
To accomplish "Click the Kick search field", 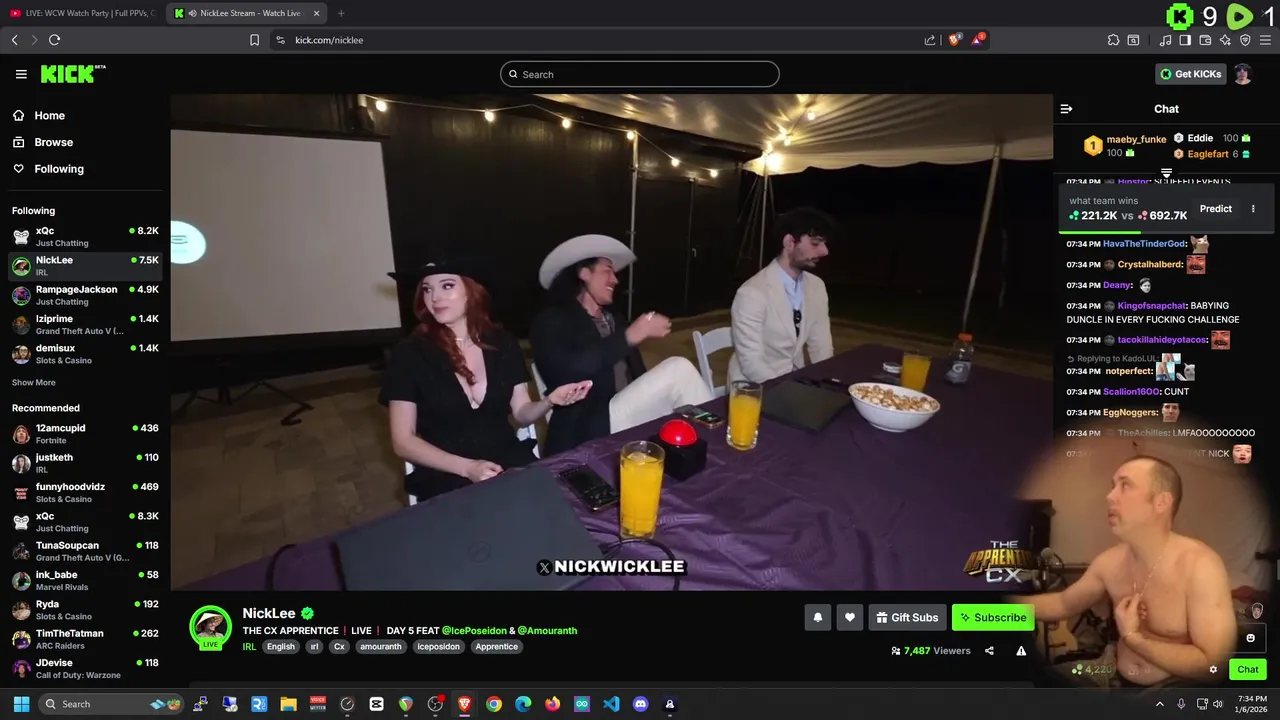I will [x=640, y=74].
